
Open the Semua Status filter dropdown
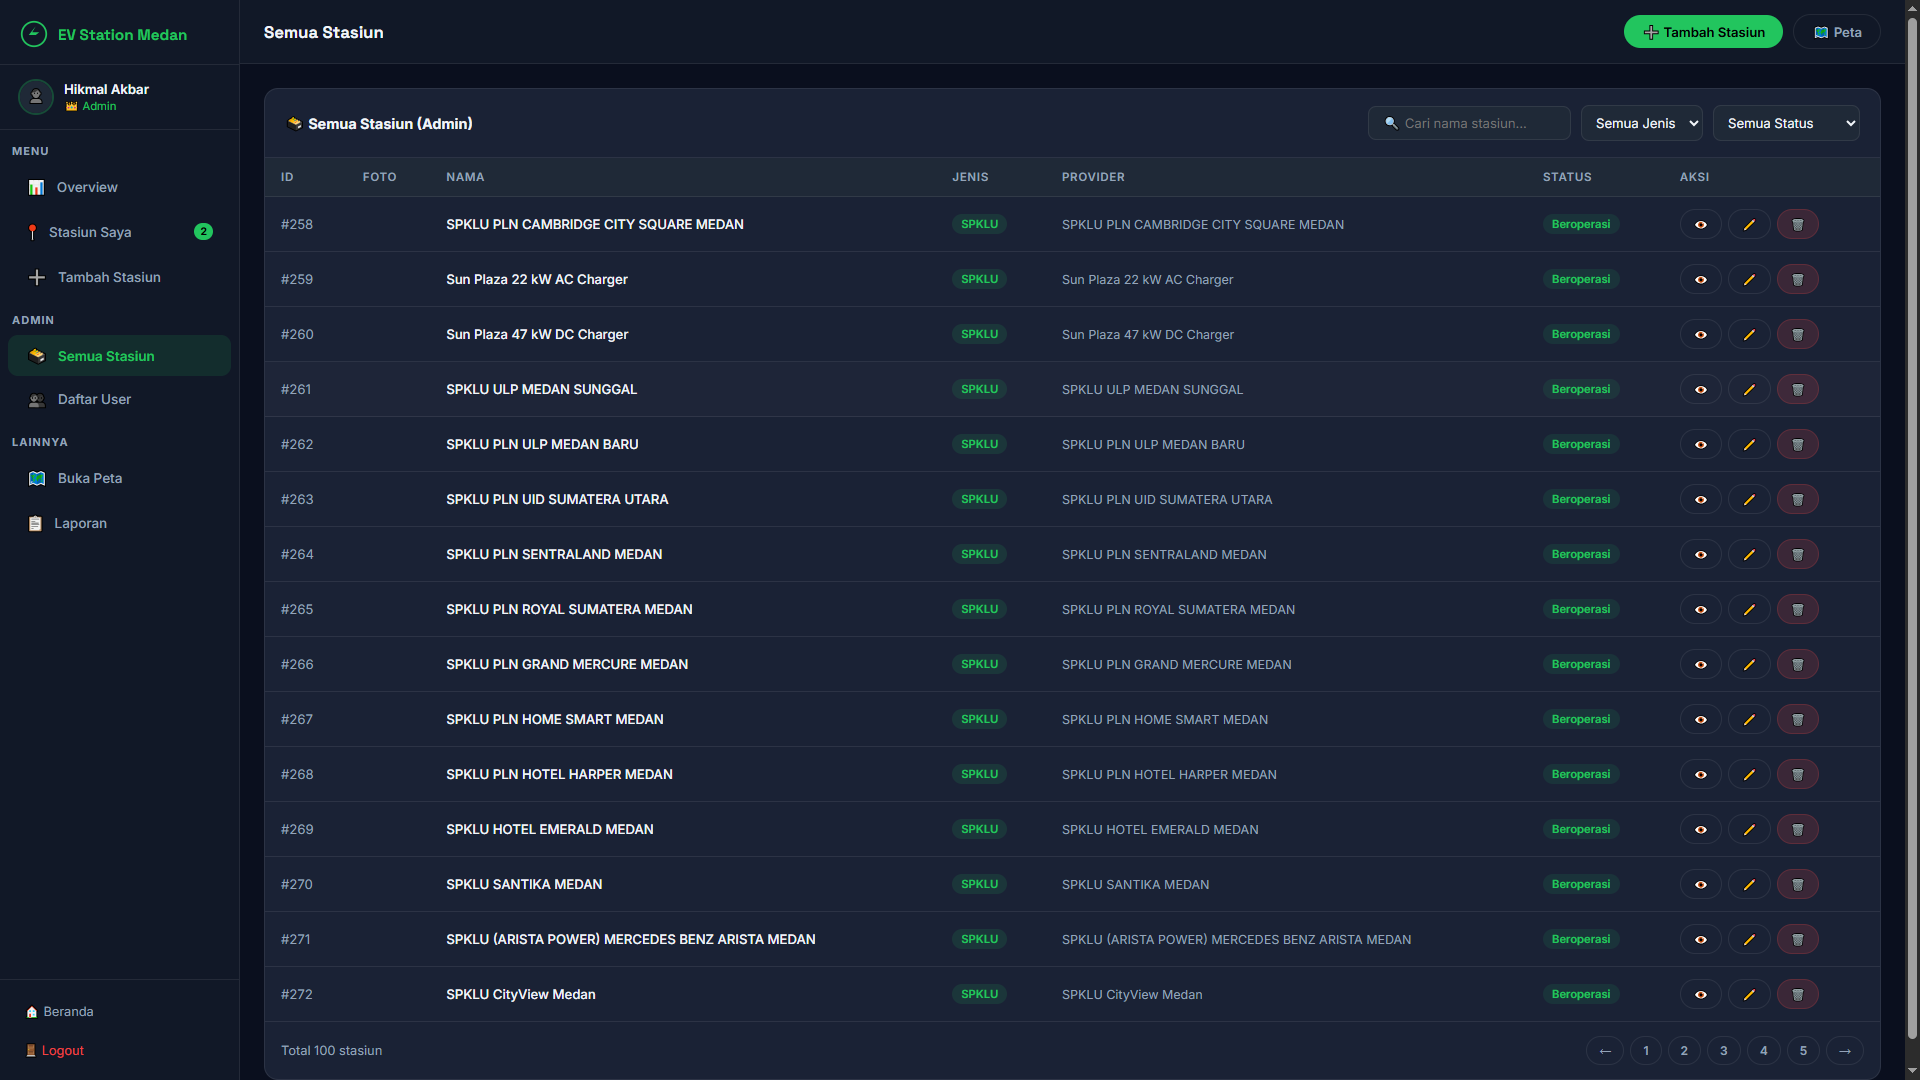[x=1786, y=123]
